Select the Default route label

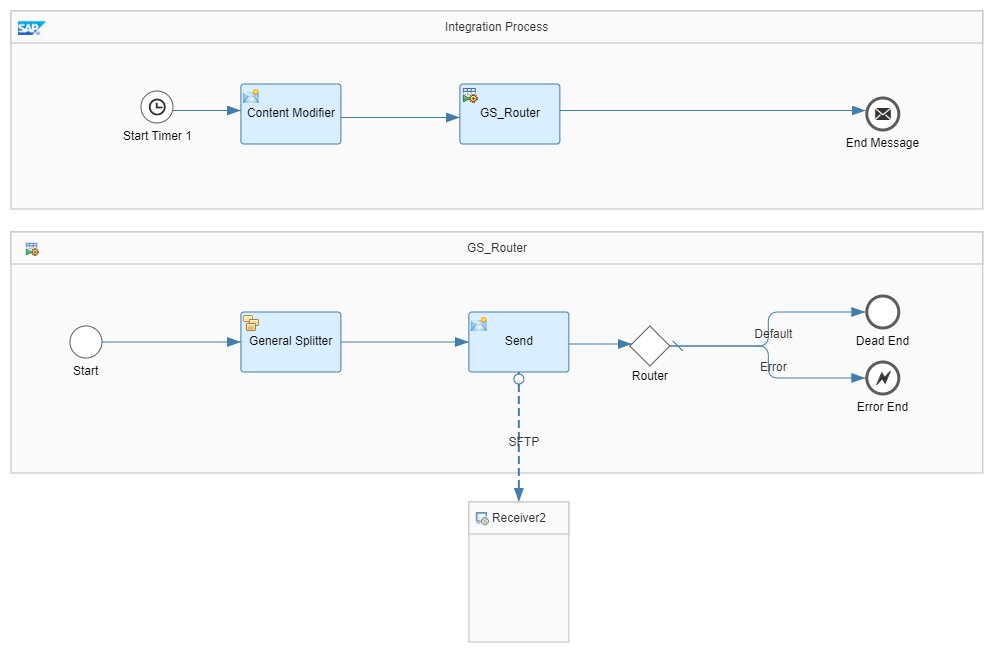coord(773,334)
